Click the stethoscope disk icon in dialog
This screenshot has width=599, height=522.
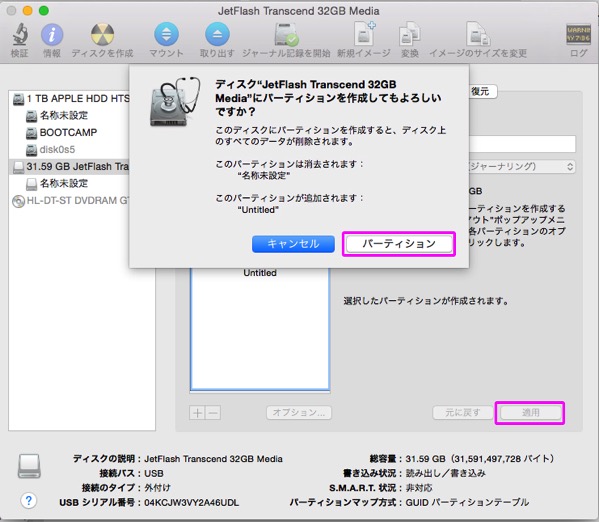click(175, 102)
